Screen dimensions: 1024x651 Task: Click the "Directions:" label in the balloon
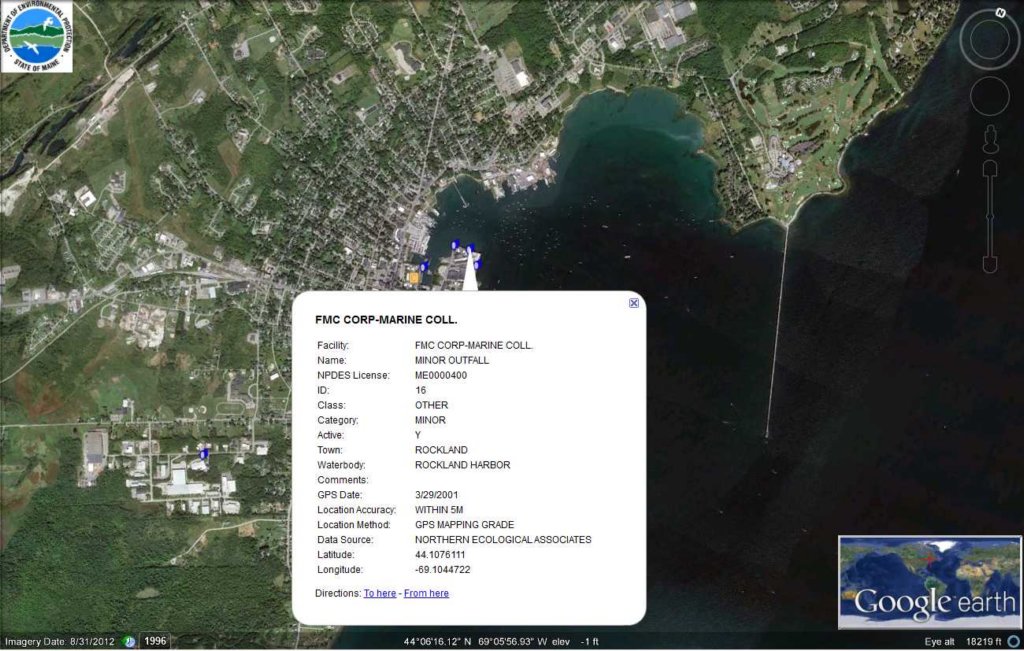[x=338, y=594]
